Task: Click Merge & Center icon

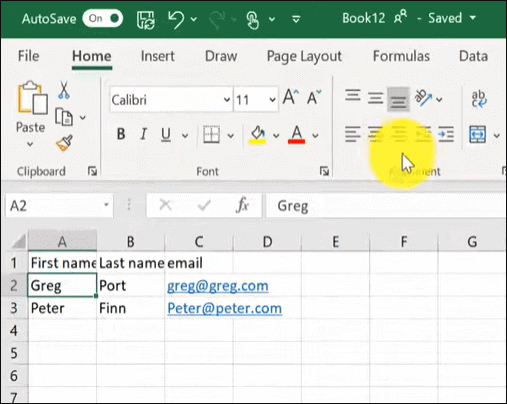Action: click(x=477, y=134)
